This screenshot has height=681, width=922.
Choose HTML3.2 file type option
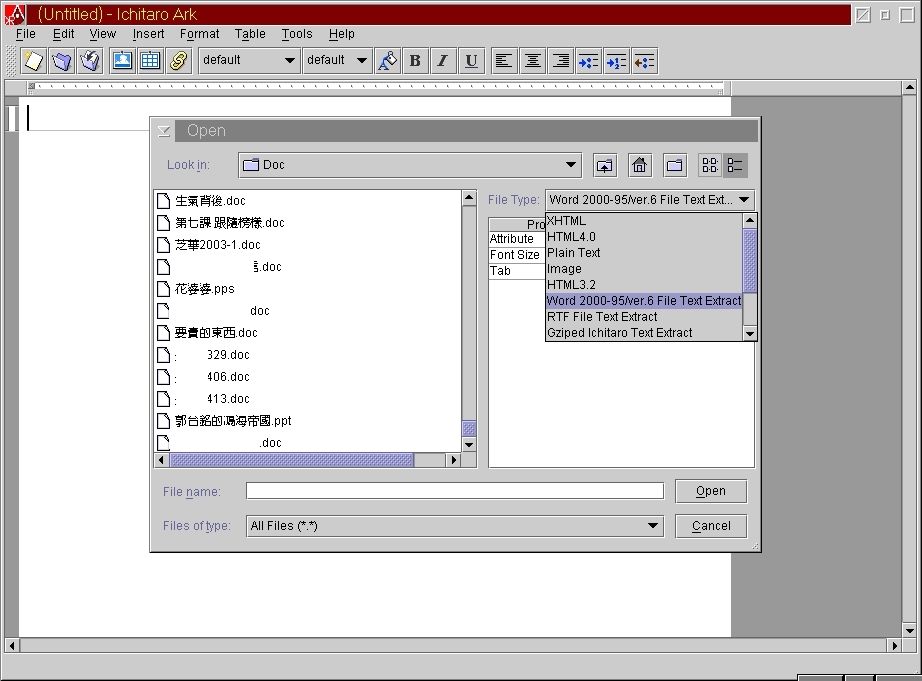(644, 285)
